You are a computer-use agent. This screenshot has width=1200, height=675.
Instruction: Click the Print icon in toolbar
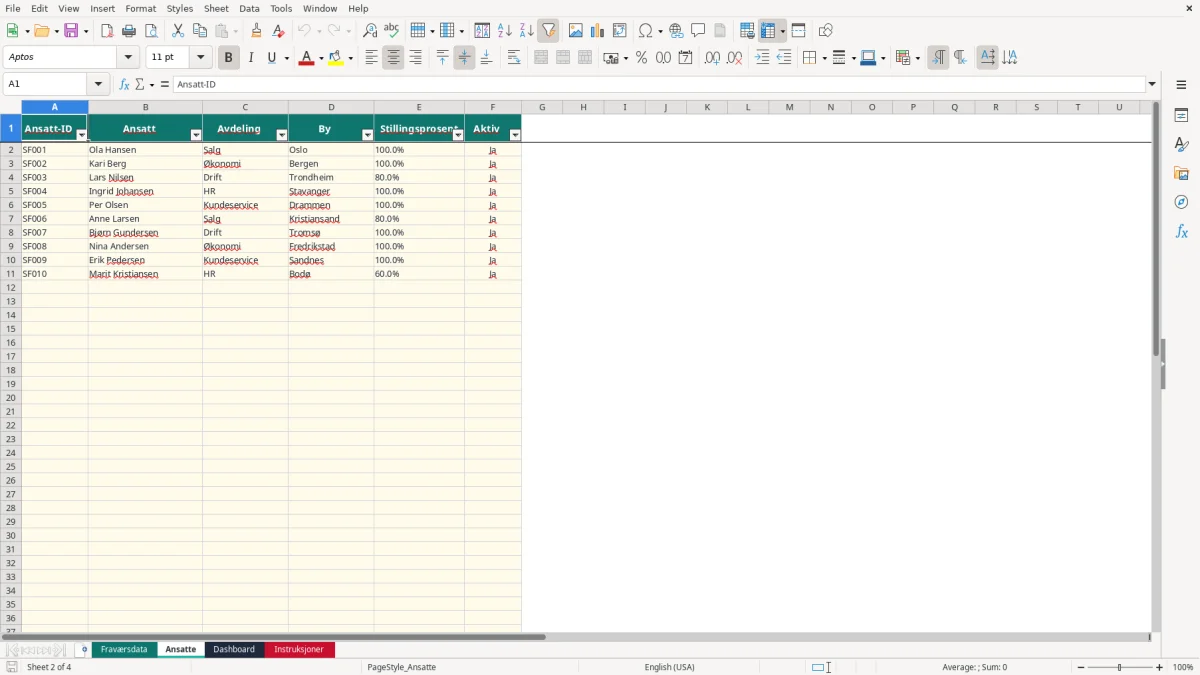[129, 31]
